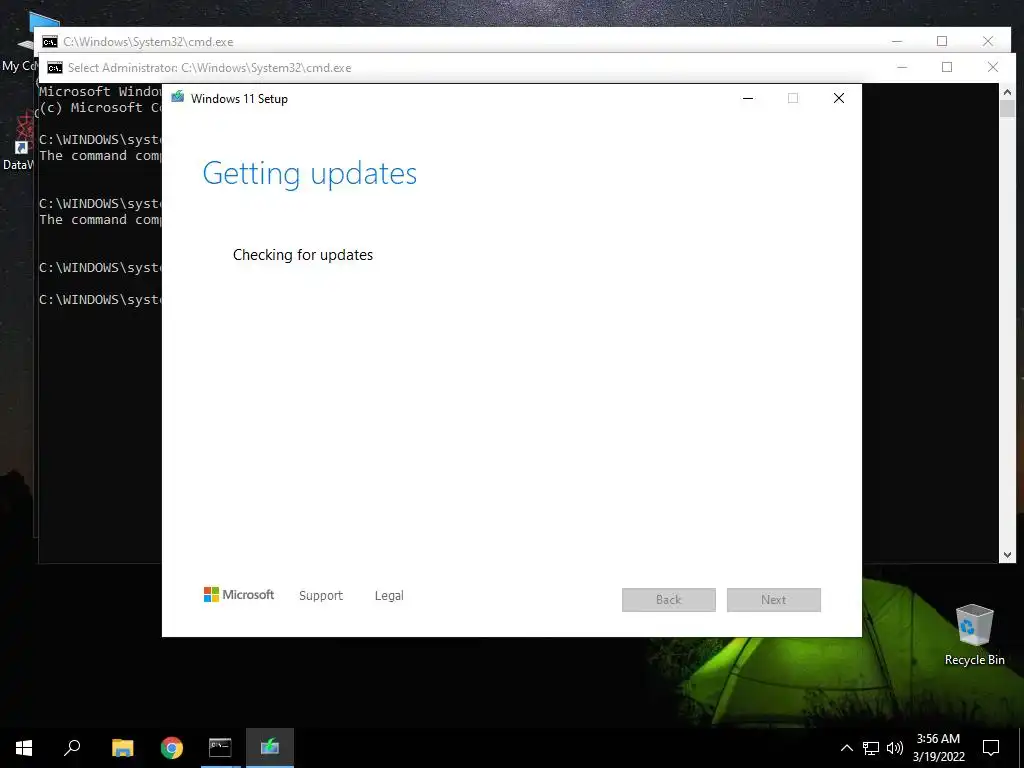This screenshot has height=768, width=1024.
Task: Open network status tray icon
Action: 871,748
